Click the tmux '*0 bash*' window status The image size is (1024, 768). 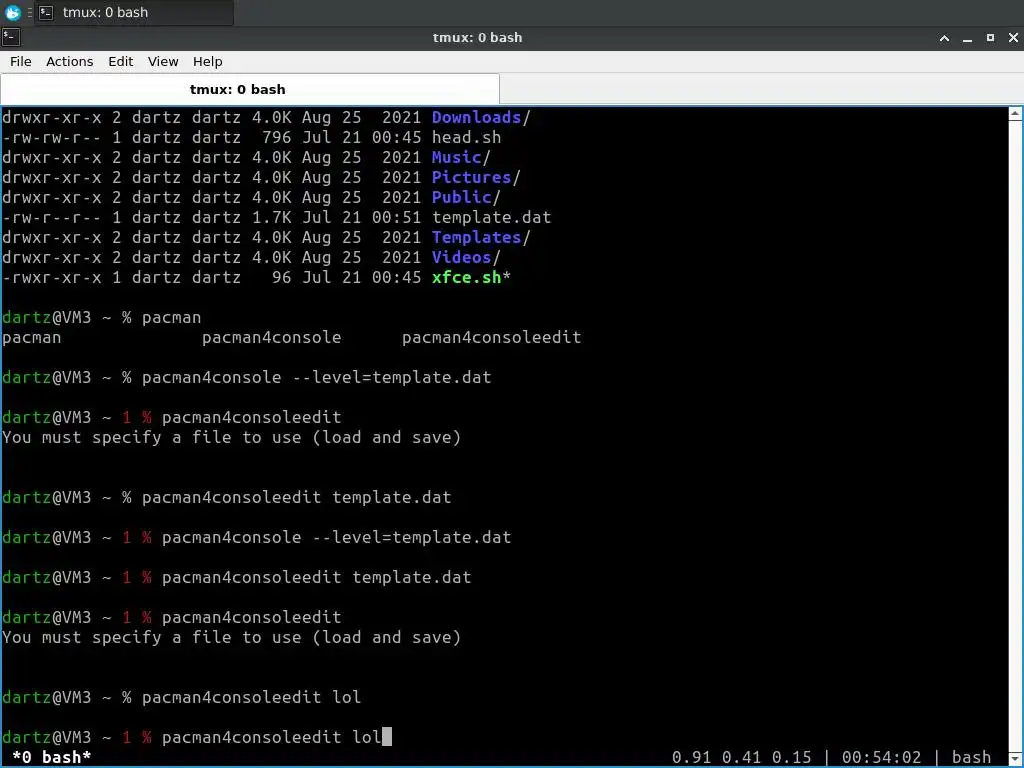click(51, 758)
